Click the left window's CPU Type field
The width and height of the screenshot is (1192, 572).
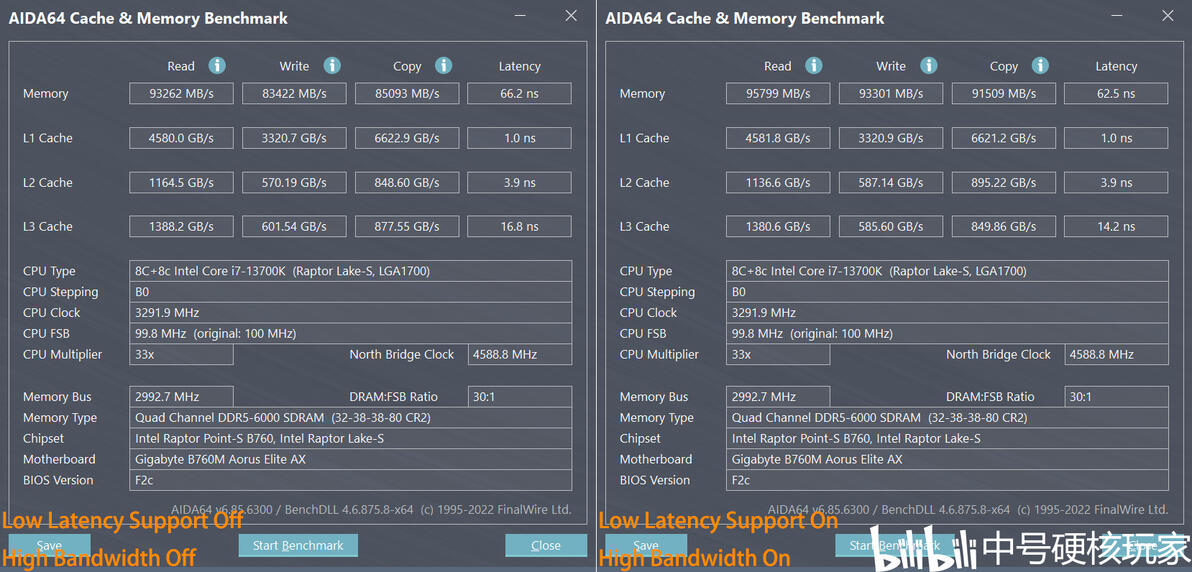tap(350, 271)
